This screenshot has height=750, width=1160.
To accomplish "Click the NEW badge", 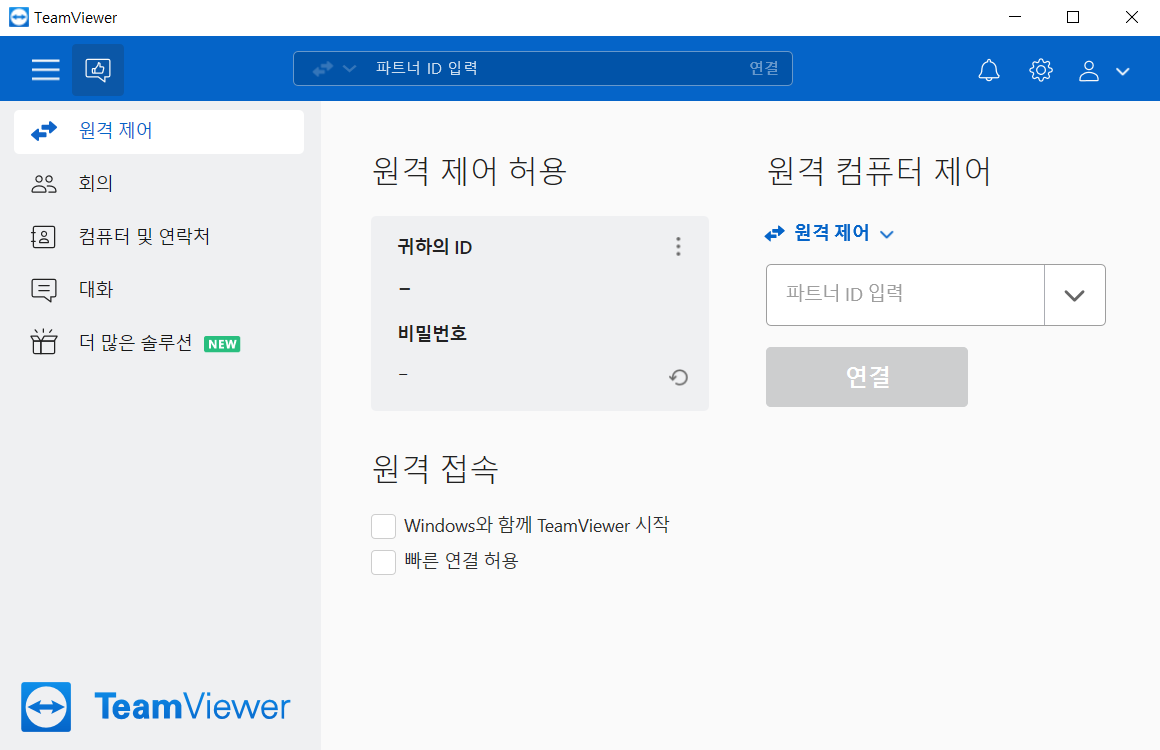I will [222, 344].
